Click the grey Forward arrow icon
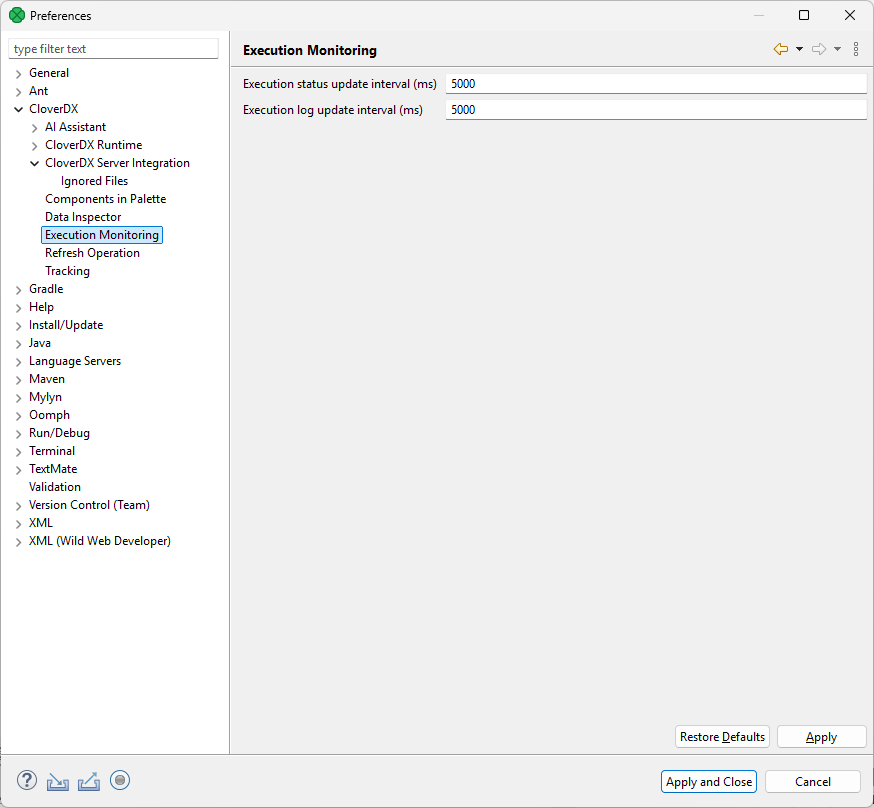874x808 pixels. pos(819,49)
